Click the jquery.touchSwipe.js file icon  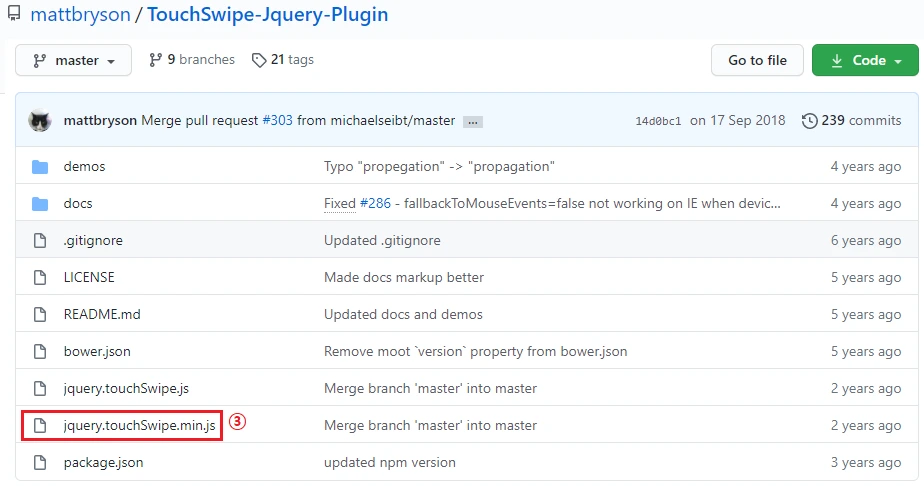click(40, 389)
